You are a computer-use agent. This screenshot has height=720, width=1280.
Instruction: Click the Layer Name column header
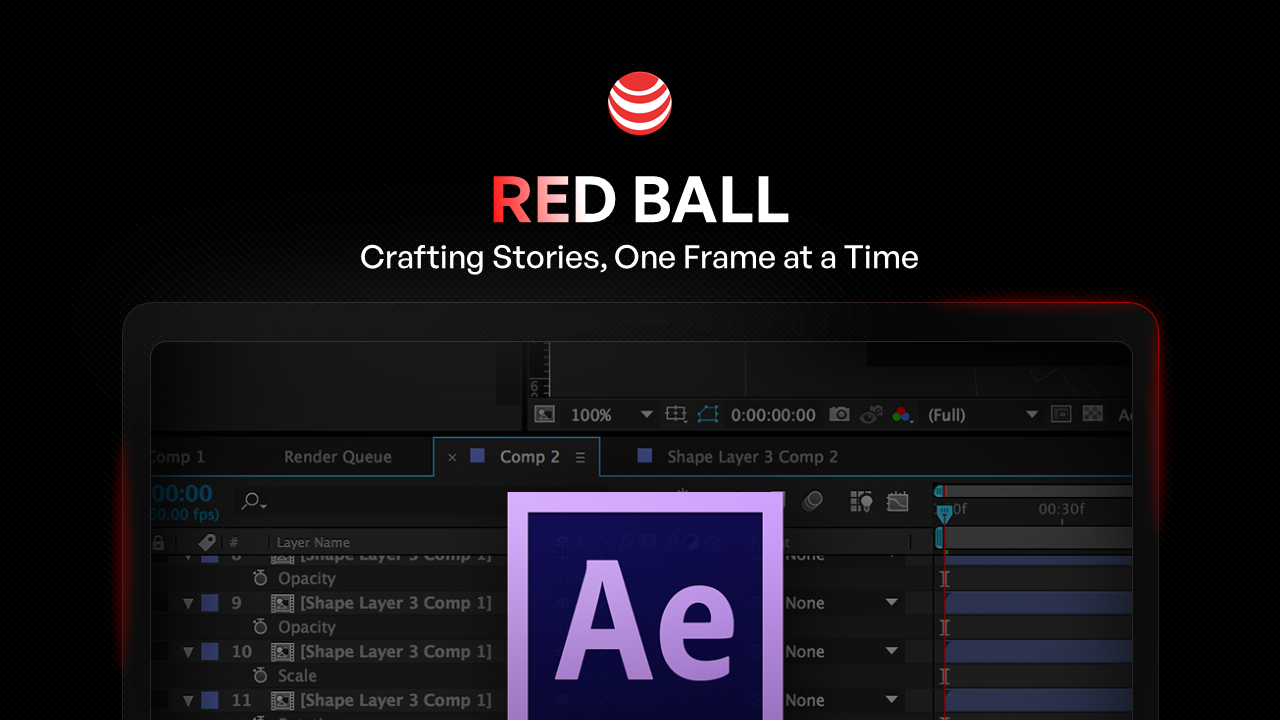[x=313, y=542]
